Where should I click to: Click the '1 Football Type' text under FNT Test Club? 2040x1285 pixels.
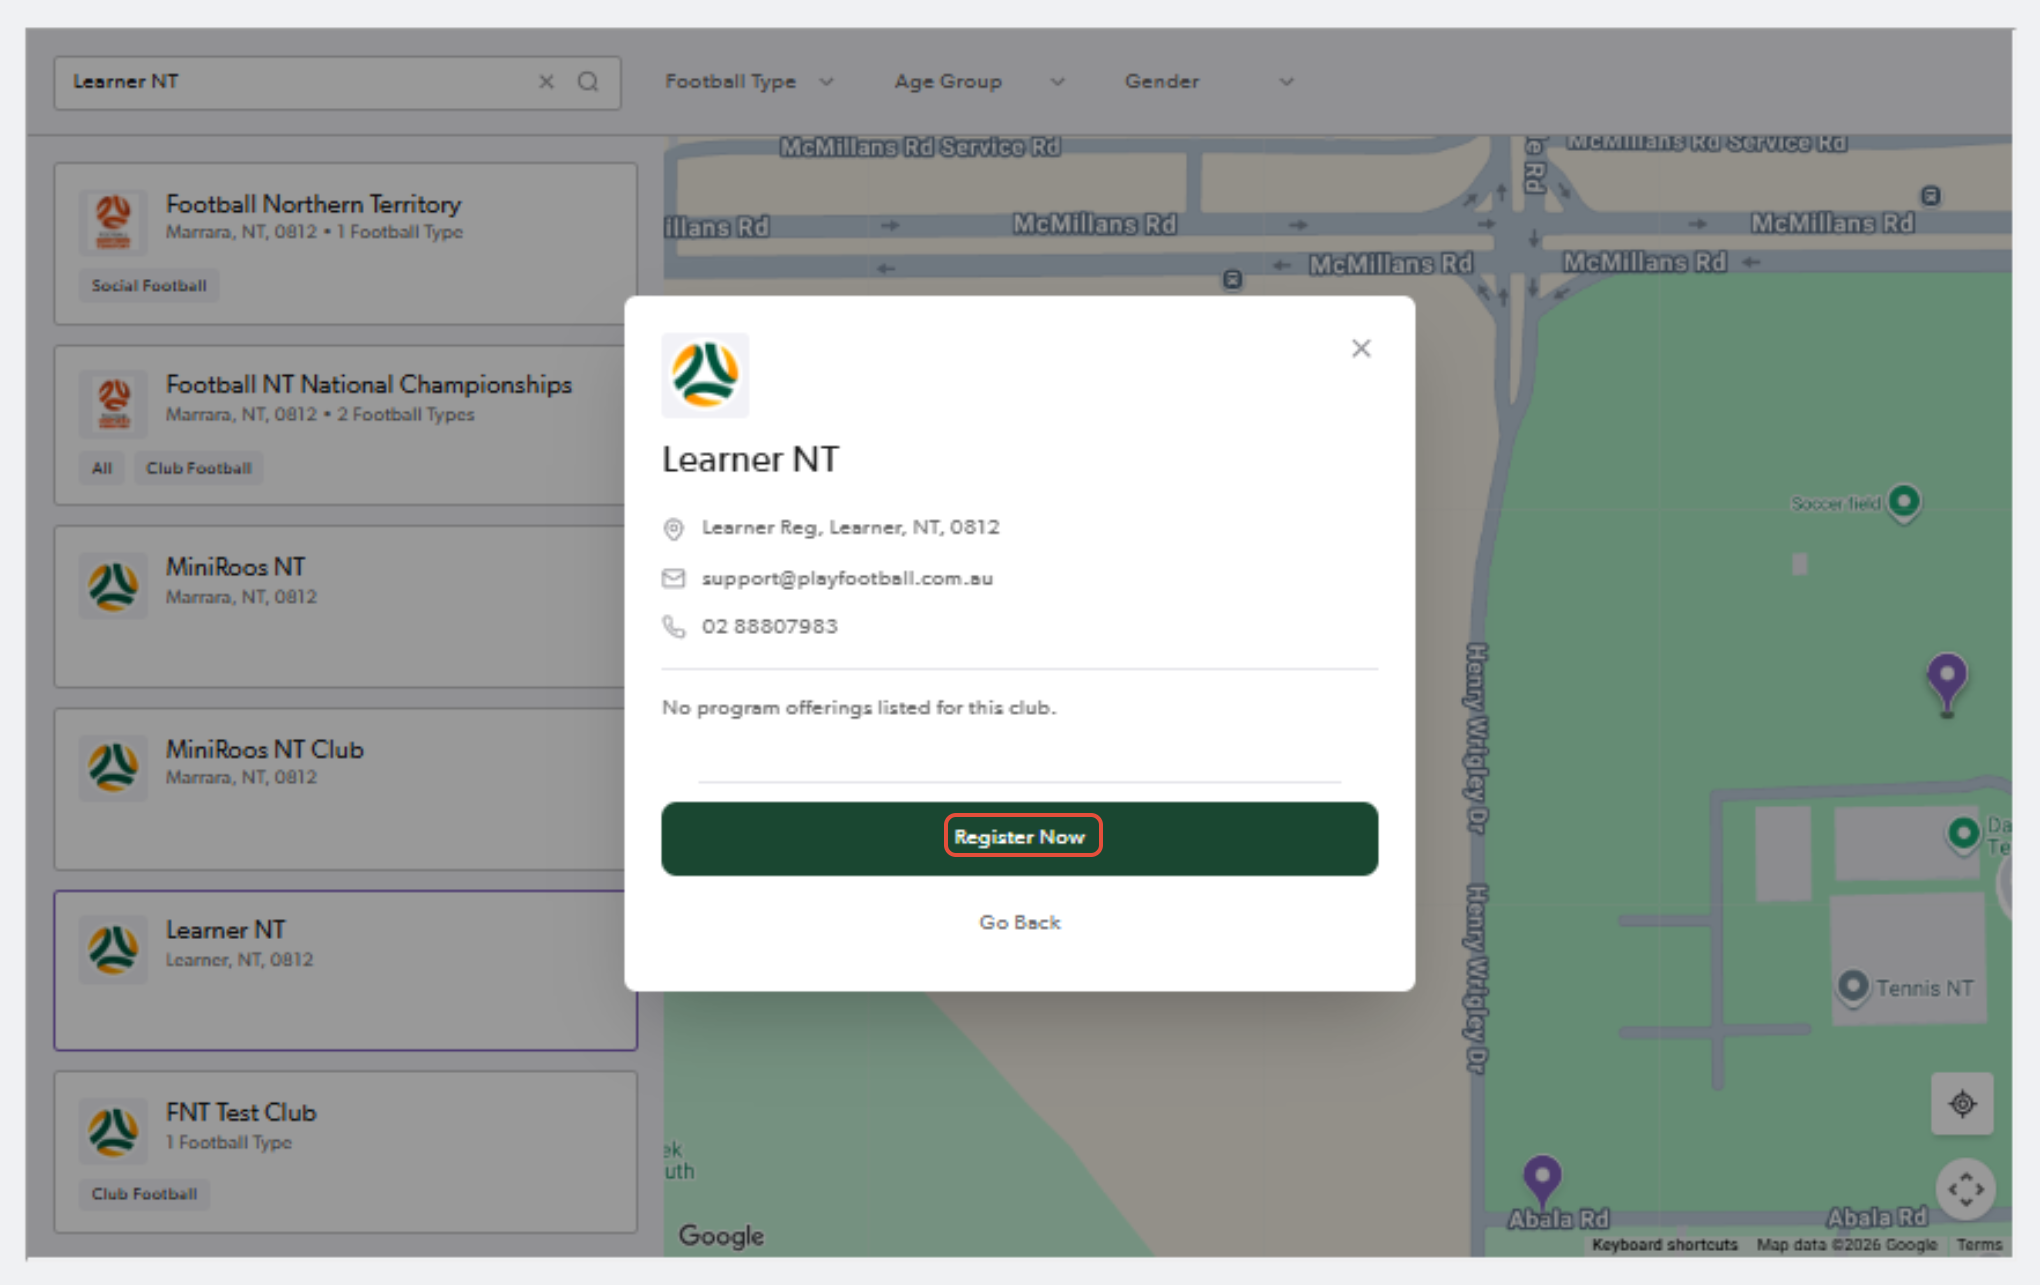(x=229, y=1142)
